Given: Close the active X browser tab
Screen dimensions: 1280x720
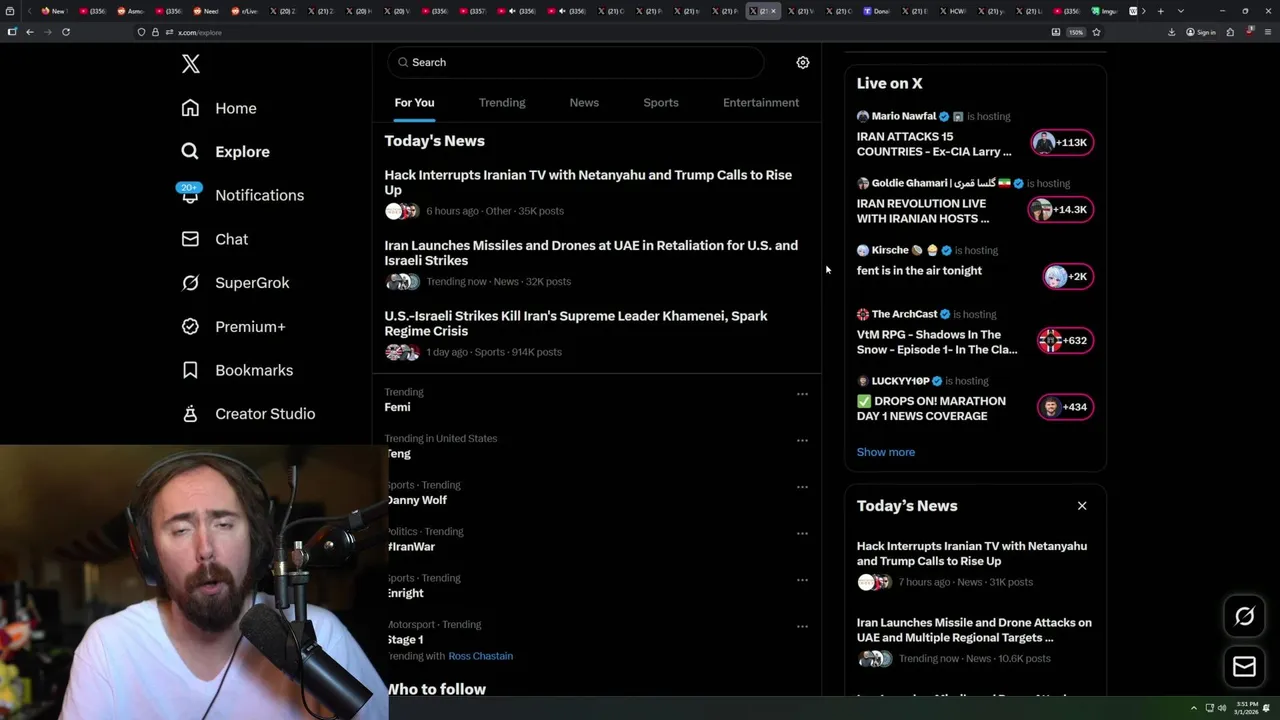Looking at the screenshot, I should [773, 11].
